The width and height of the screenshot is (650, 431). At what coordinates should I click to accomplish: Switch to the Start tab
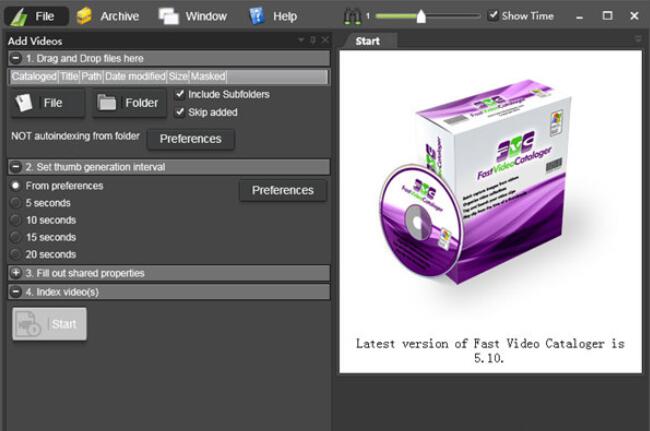click(367, 41)
